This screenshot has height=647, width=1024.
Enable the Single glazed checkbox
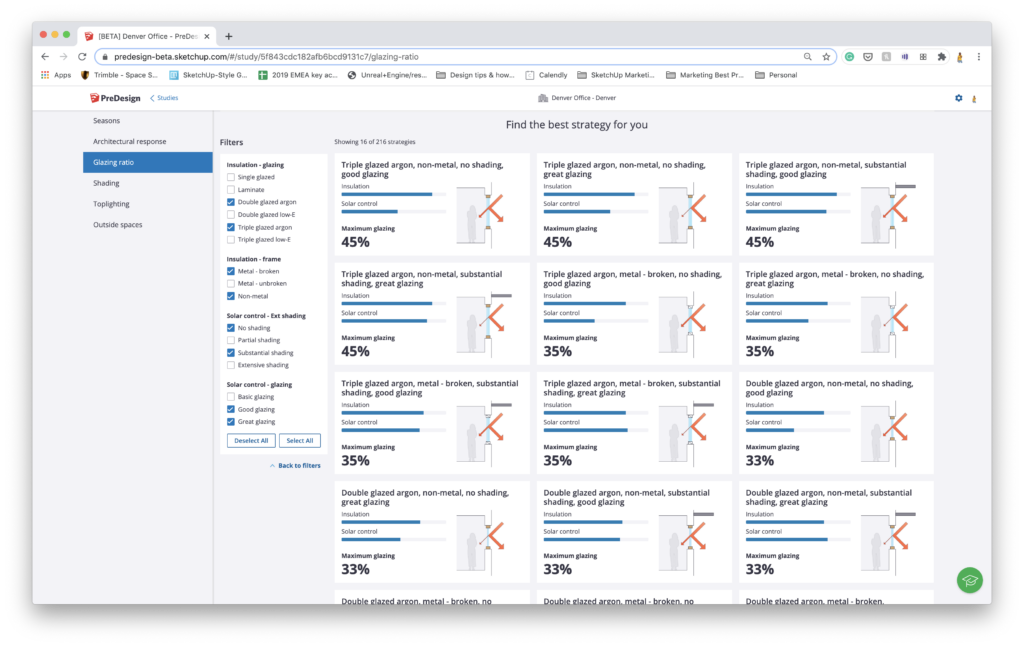[x=231, y=177]
